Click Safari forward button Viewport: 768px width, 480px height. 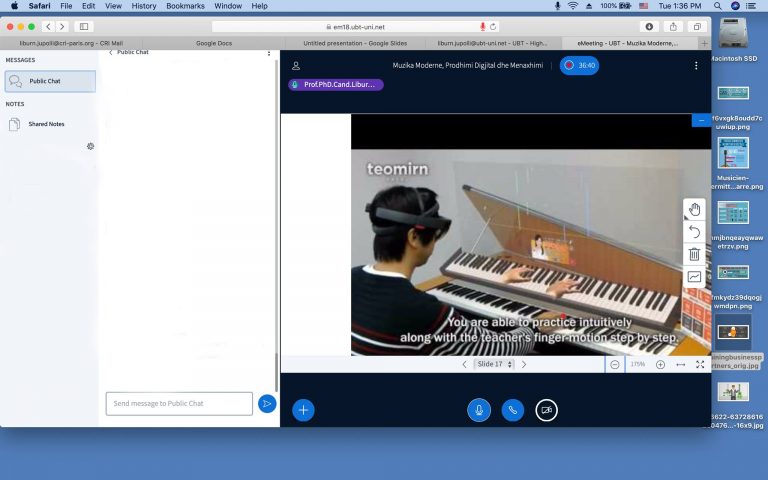pyautogui.click(x=62, y=26)
